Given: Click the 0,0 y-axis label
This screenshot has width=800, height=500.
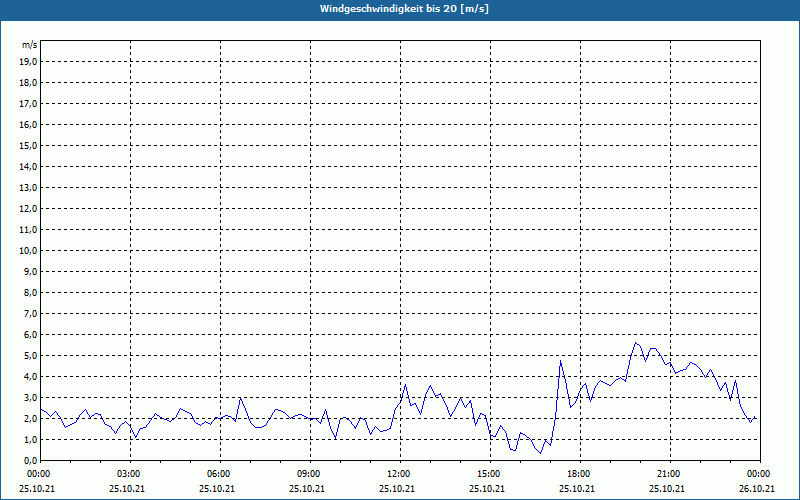Looking at the screenshot, I should (30, 460).
